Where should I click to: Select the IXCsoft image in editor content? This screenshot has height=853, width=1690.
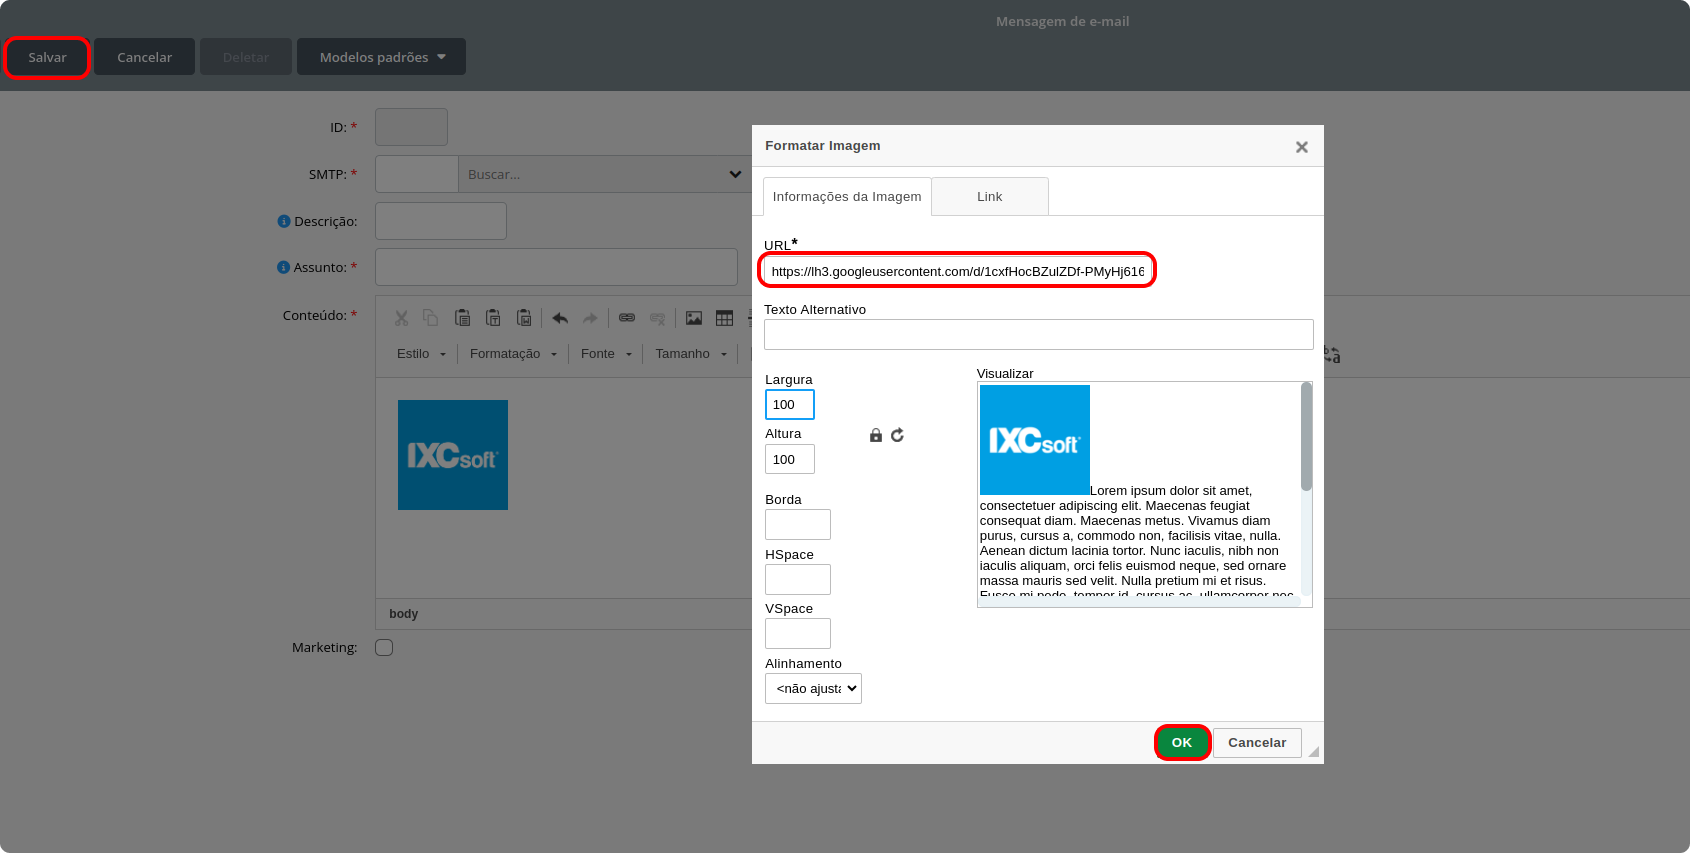click(x=453, y=455)
